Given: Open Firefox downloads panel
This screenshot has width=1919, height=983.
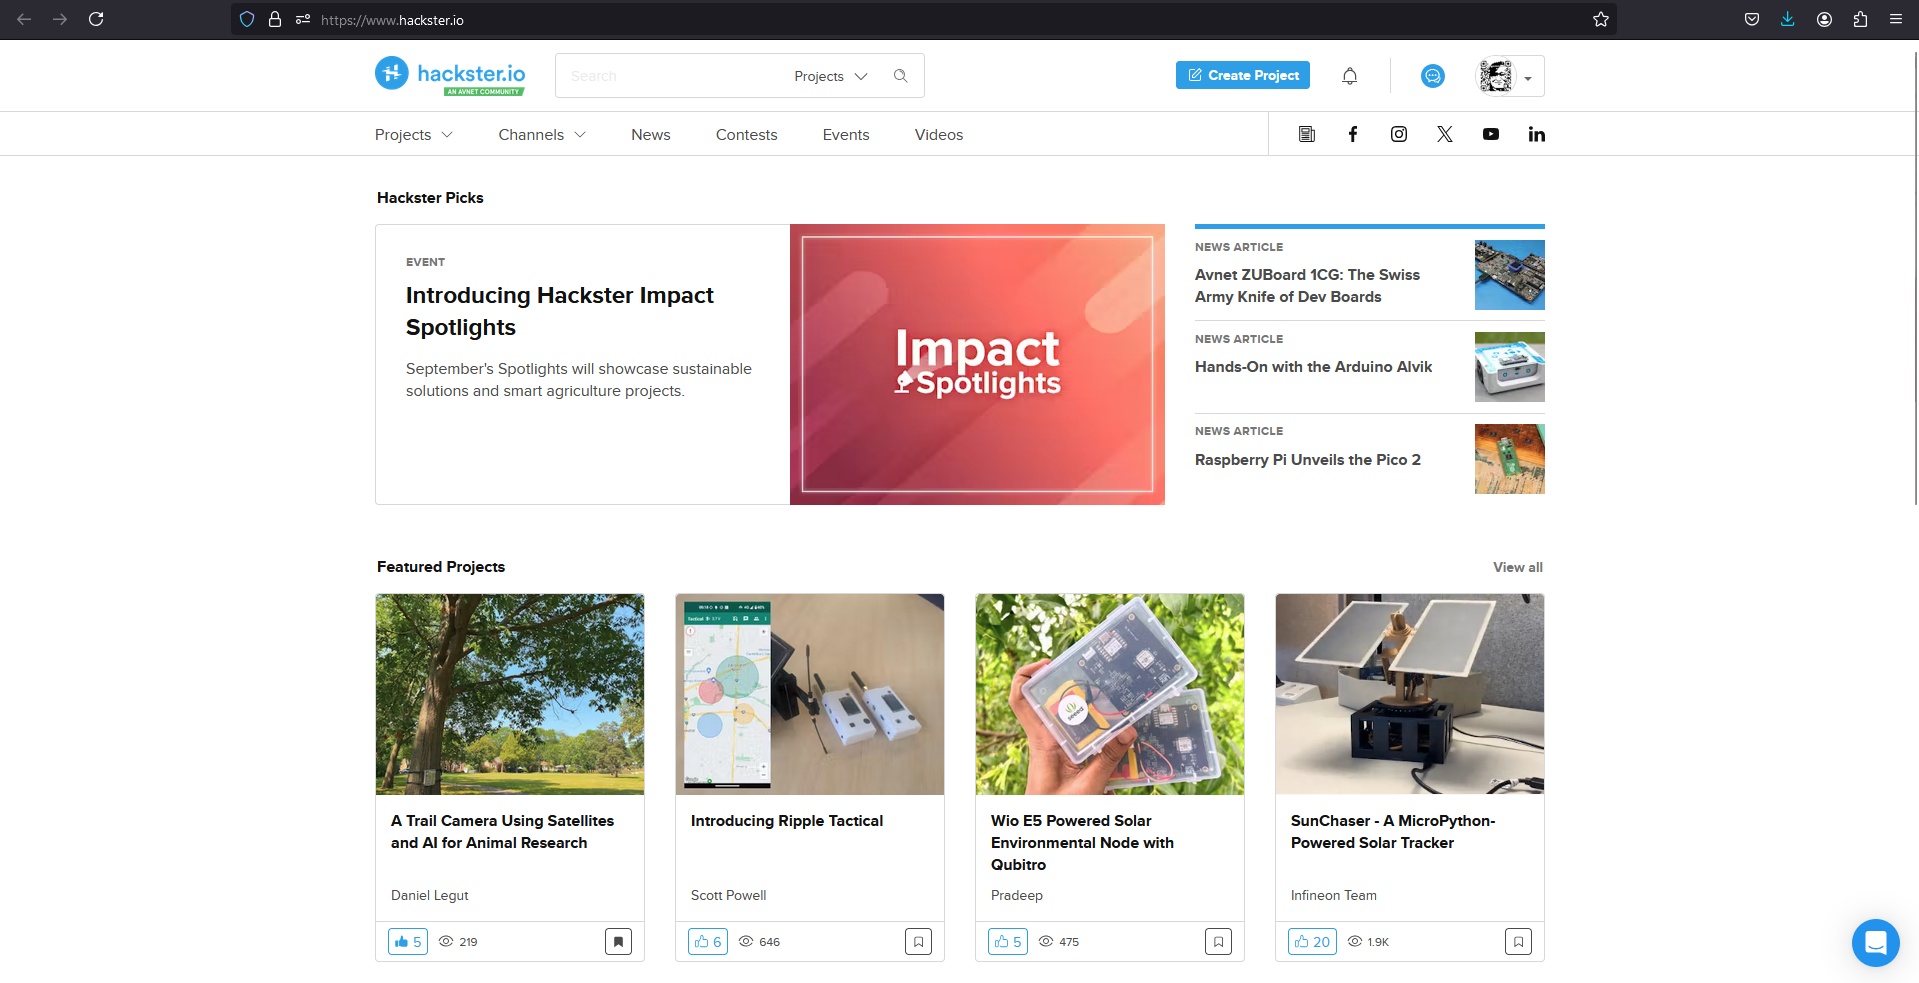Looking at the screenshot, I should click(1788, 19).
